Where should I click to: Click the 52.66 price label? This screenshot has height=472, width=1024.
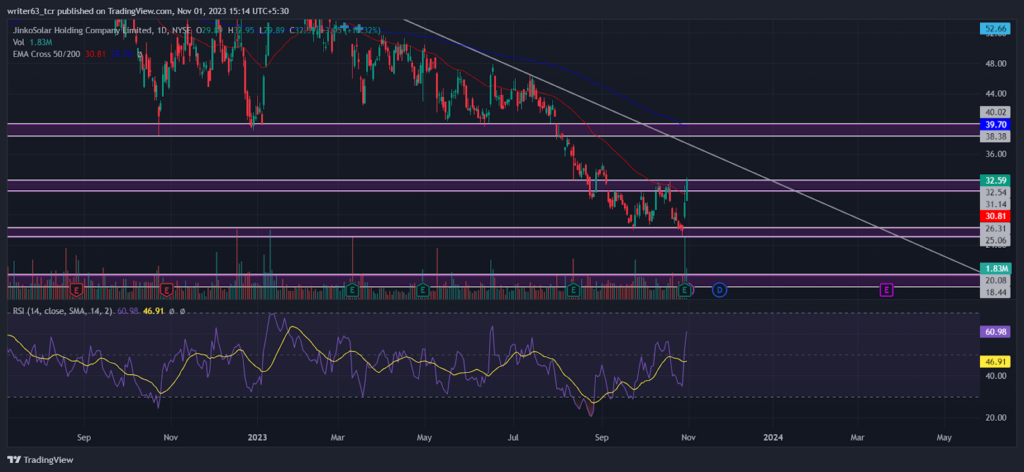[995, 28]
